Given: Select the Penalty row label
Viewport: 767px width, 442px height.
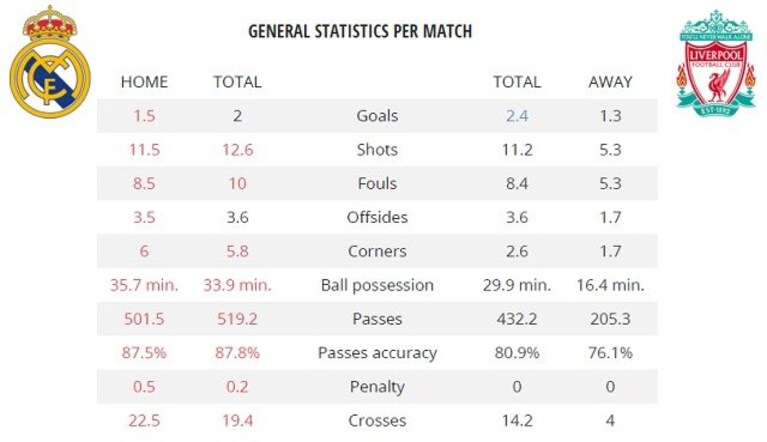Looking at the screenshot, I should click(x=377, y=387).
